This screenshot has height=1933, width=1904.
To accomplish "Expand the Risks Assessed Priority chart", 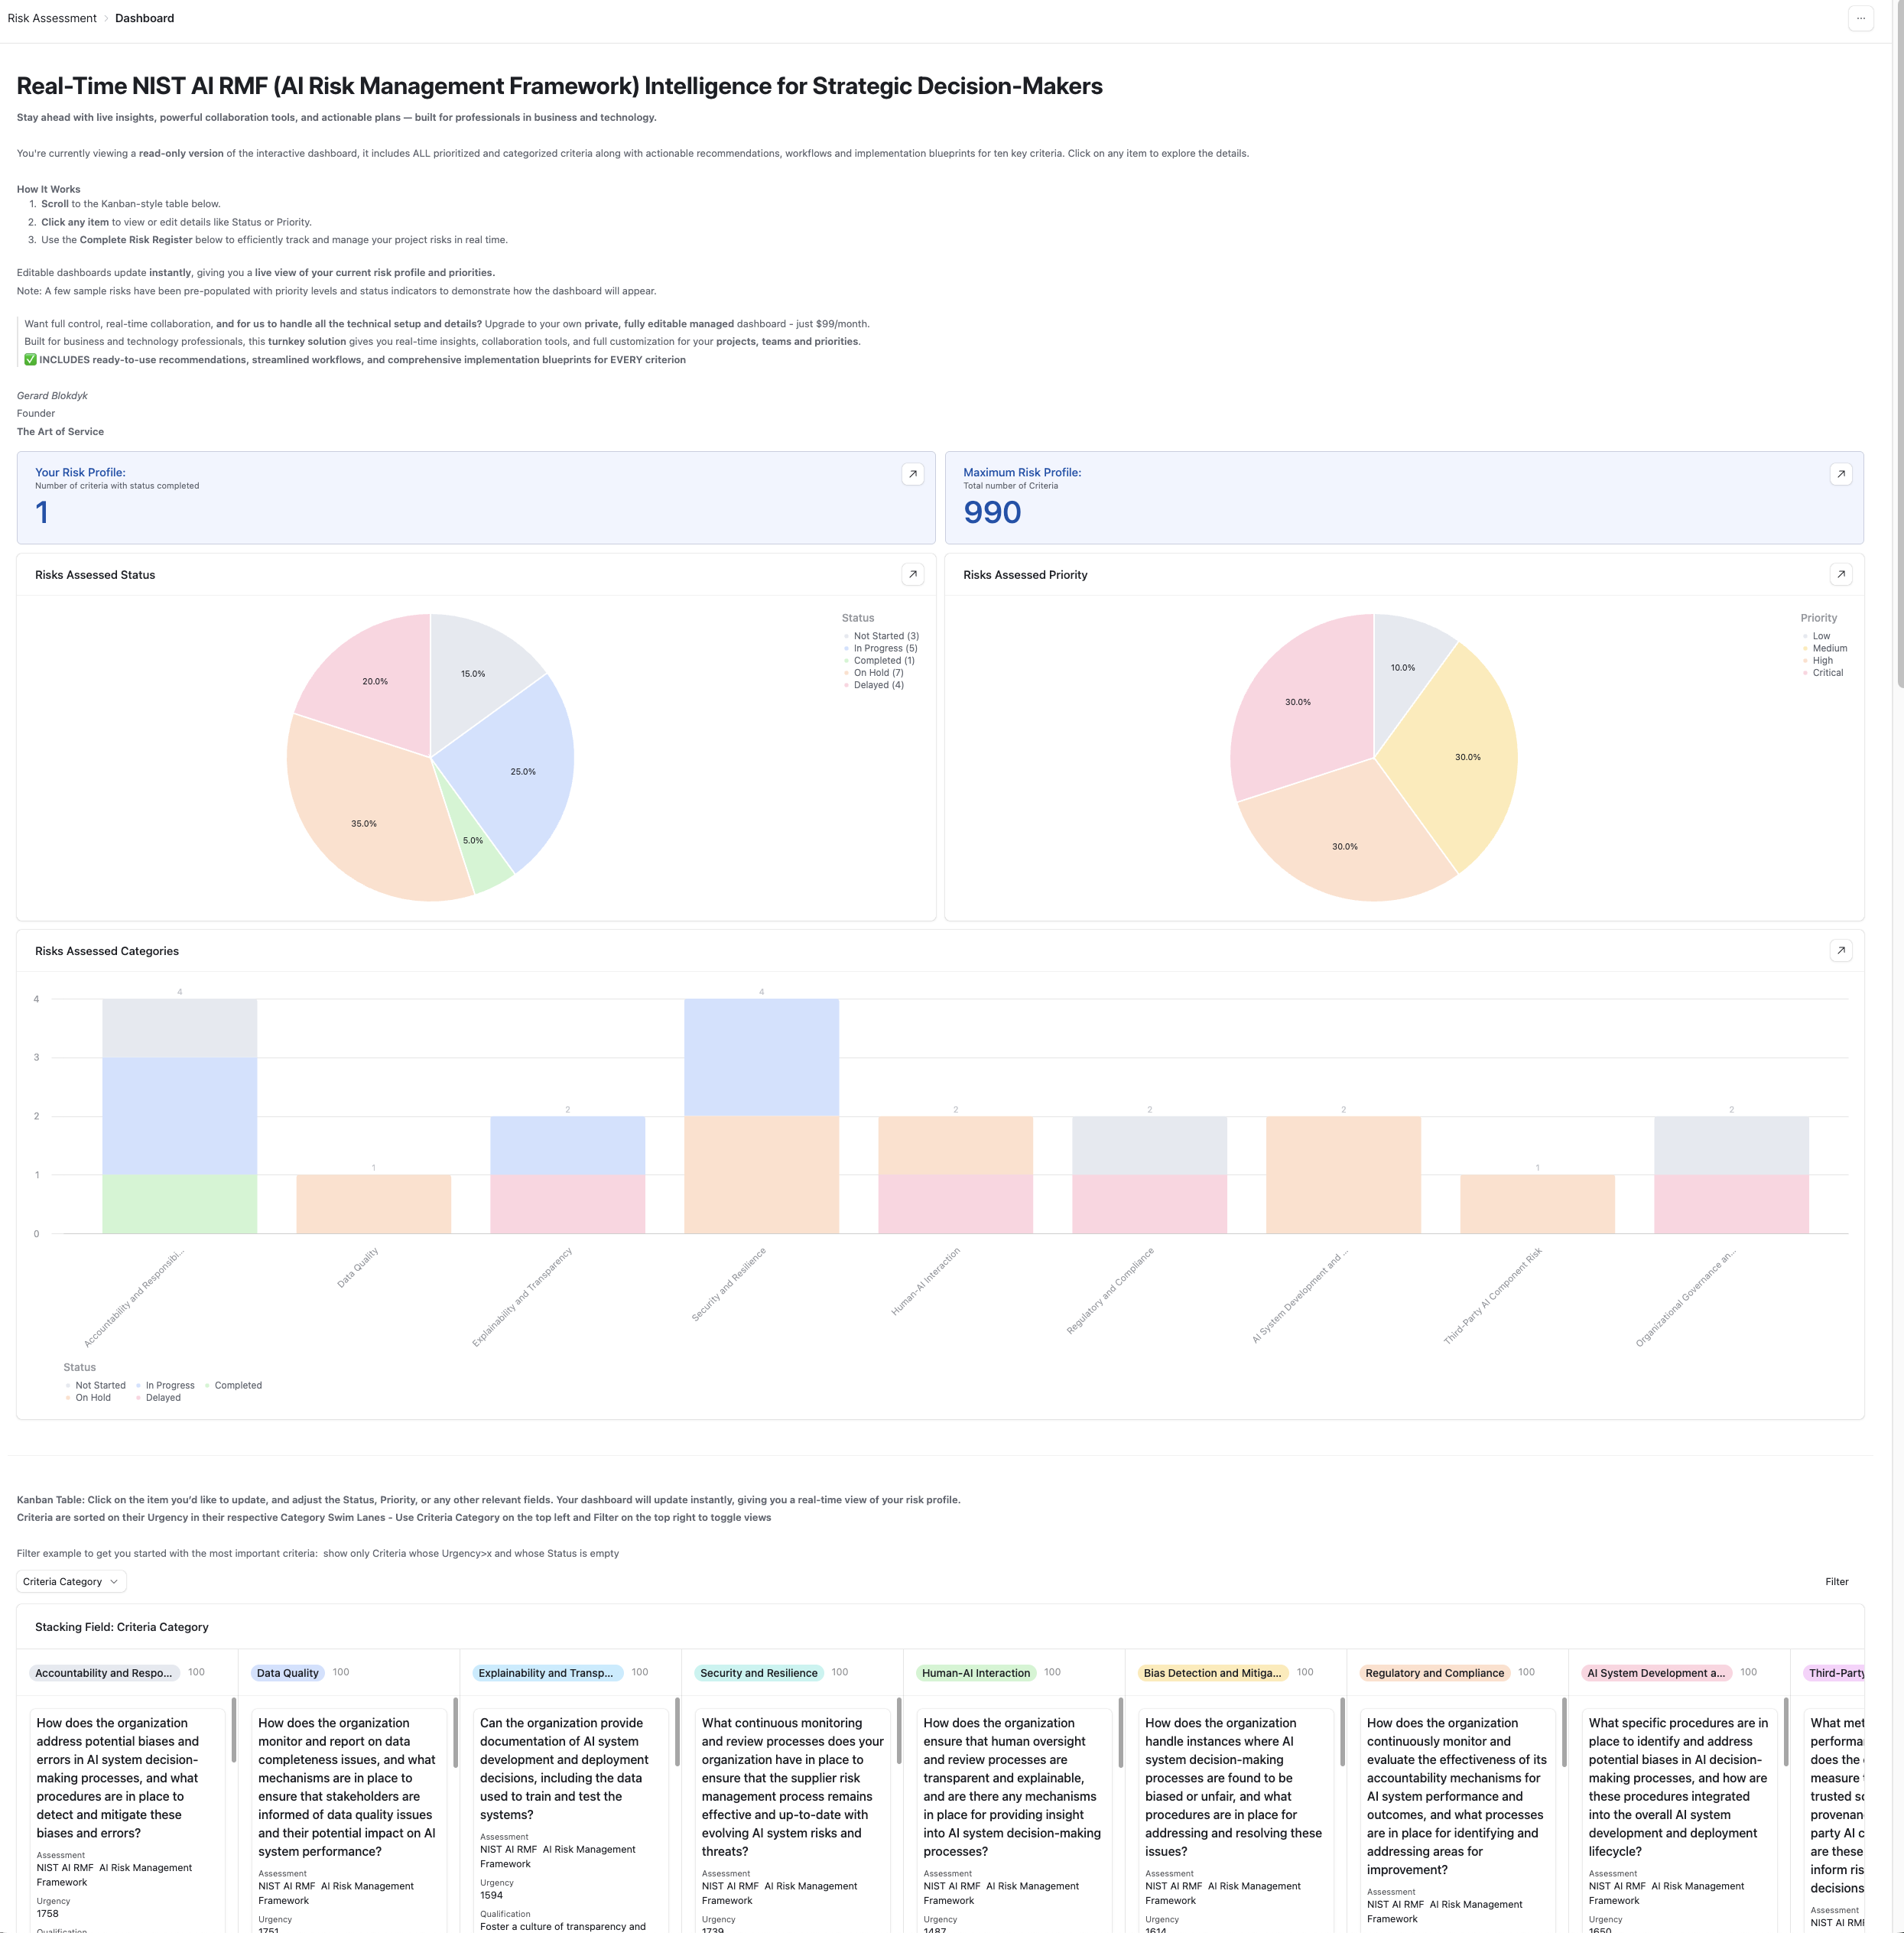I will pyautogui.click(x=1841, y=574).
